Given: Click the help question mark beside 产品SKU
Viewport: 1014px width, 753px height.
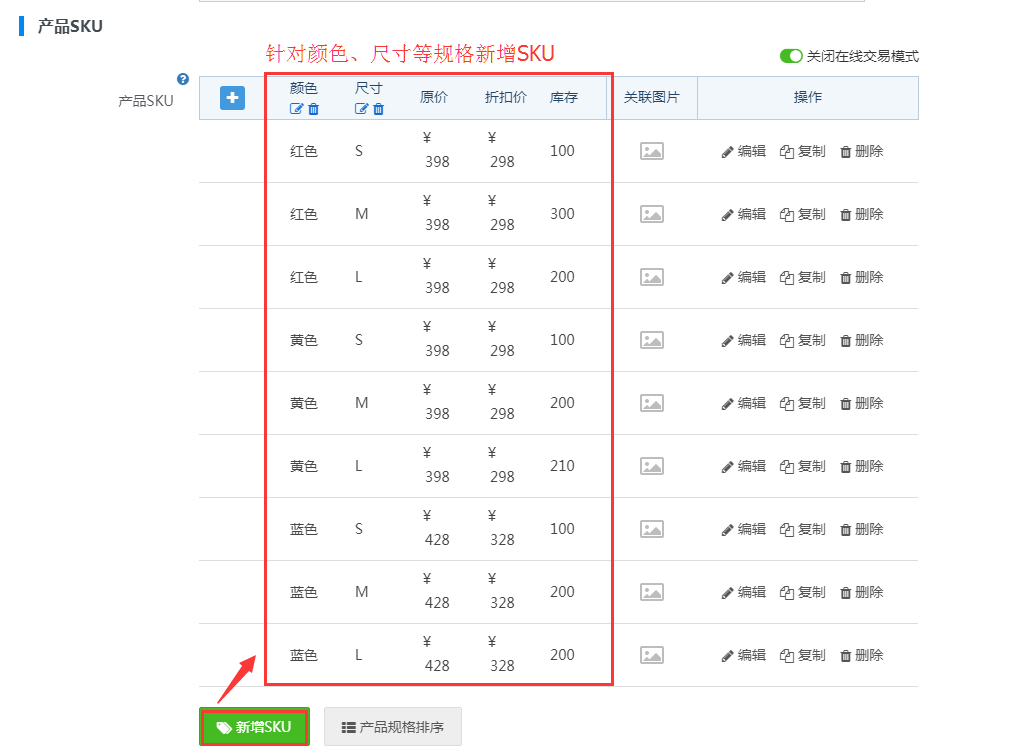Looking at the screenshot, I should (x=183, y=79).
